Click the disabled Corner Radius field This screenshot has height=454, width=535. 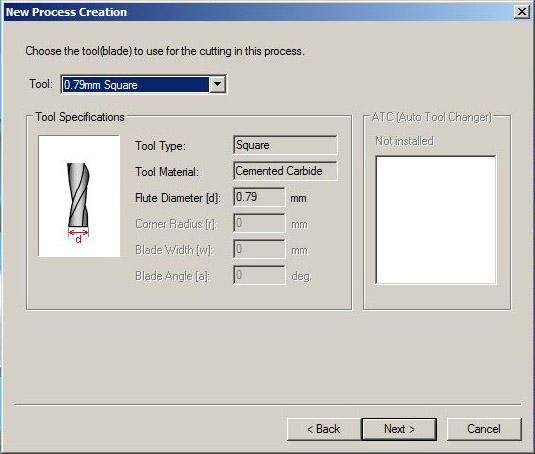coord(259,223)
